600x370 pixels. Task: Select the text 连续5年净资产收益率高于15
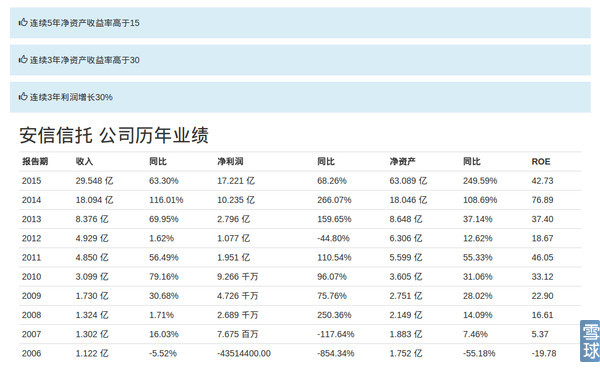pos(85,23)
